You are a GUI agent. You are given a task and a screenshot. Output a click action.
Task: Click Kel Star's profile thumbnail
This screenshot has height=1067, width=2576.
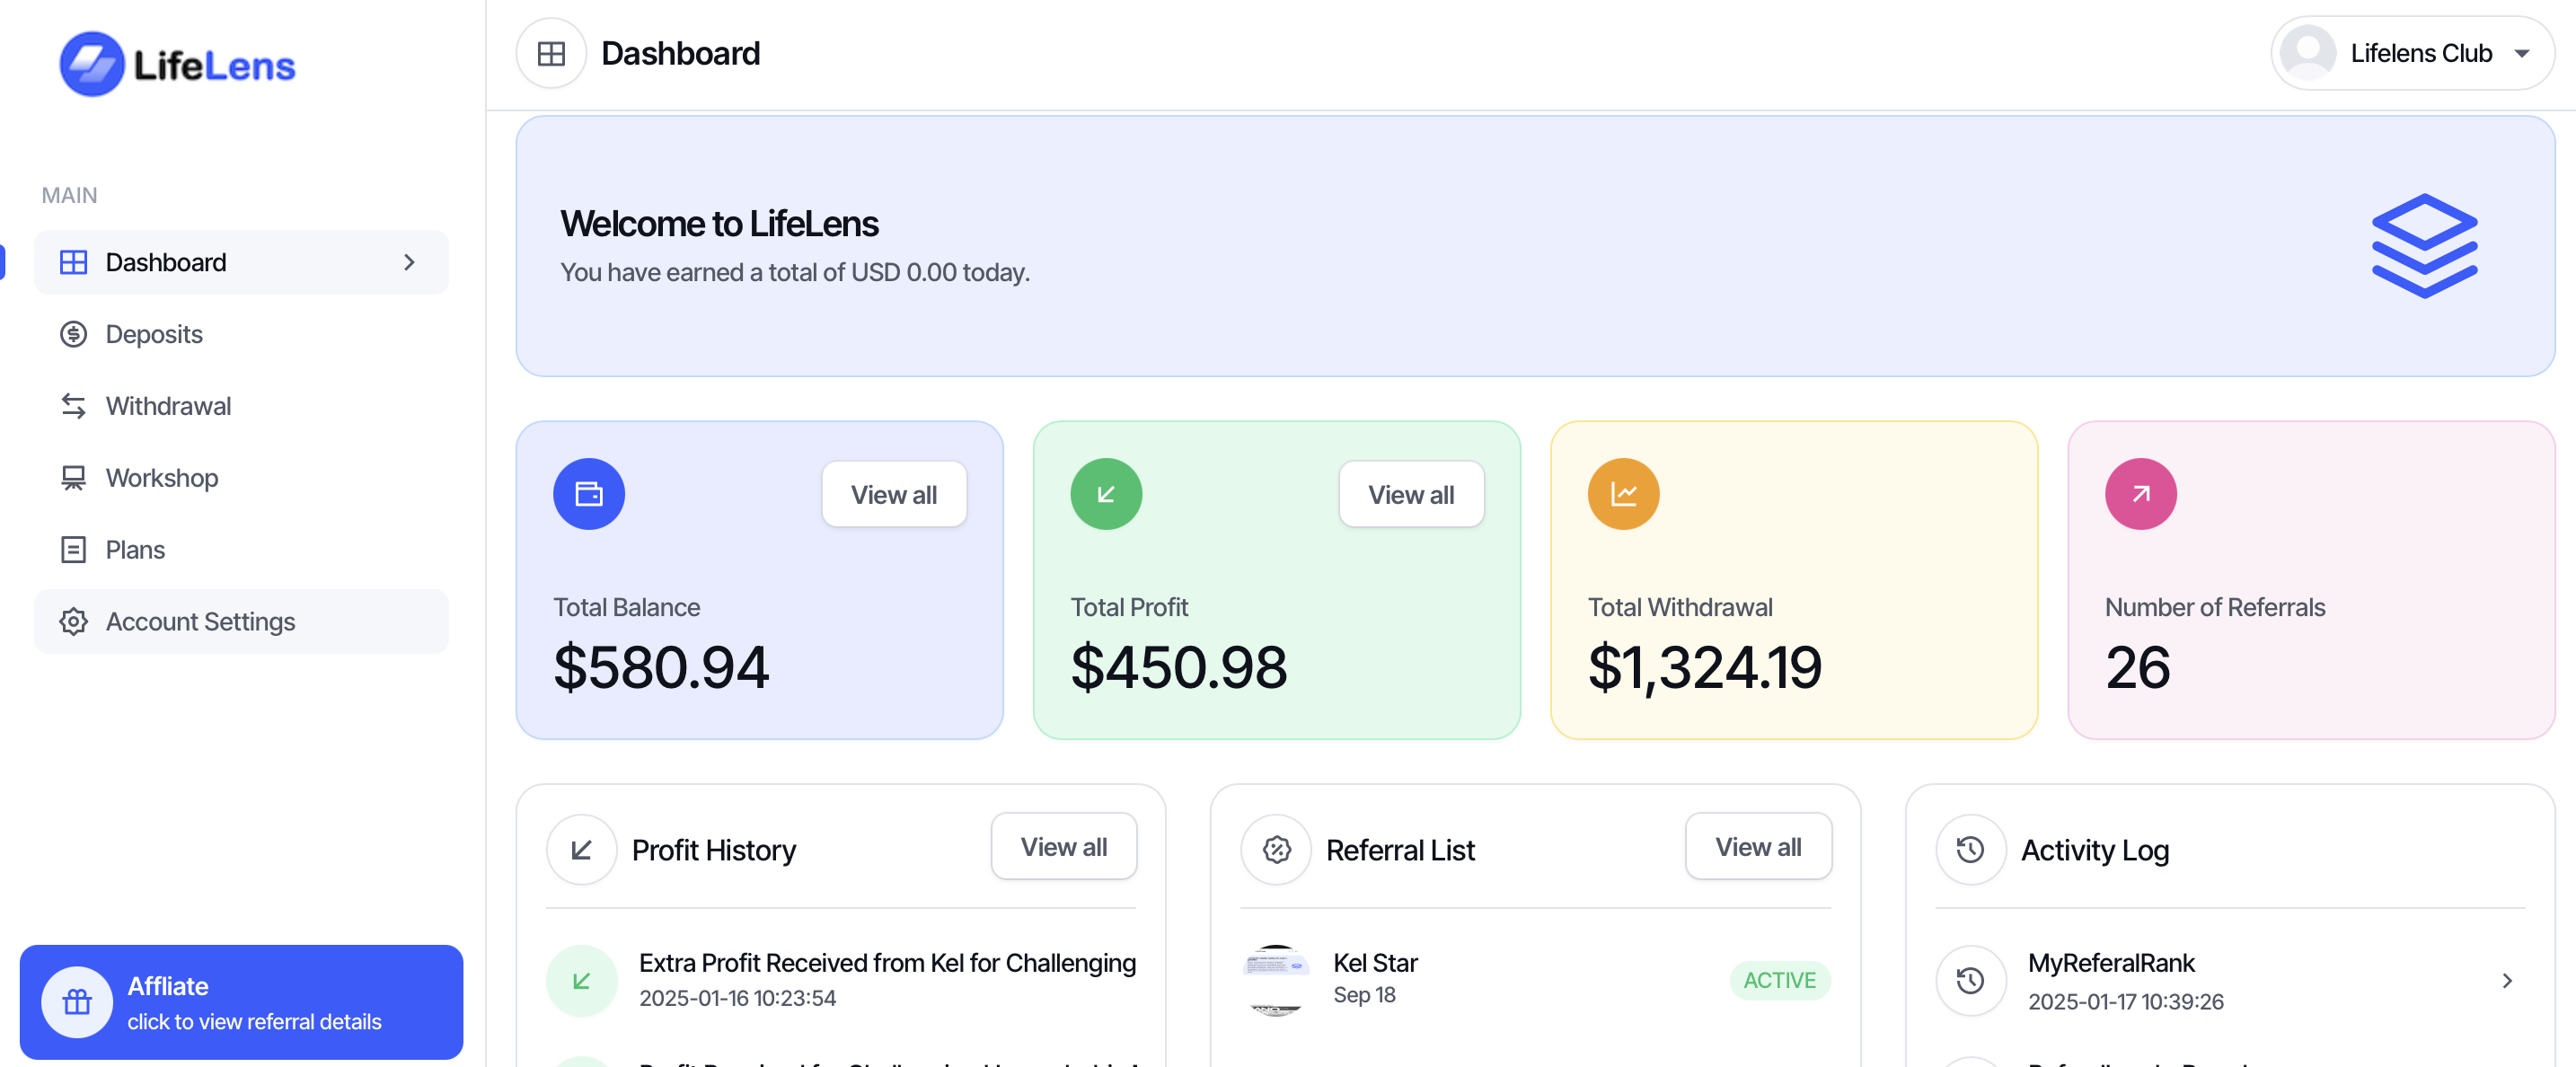(x=1276, y=981)
